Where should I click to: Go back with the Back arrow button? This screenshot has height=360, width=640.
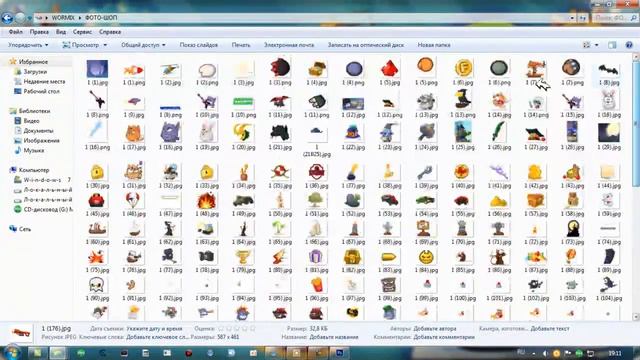(x=7, y=18)
